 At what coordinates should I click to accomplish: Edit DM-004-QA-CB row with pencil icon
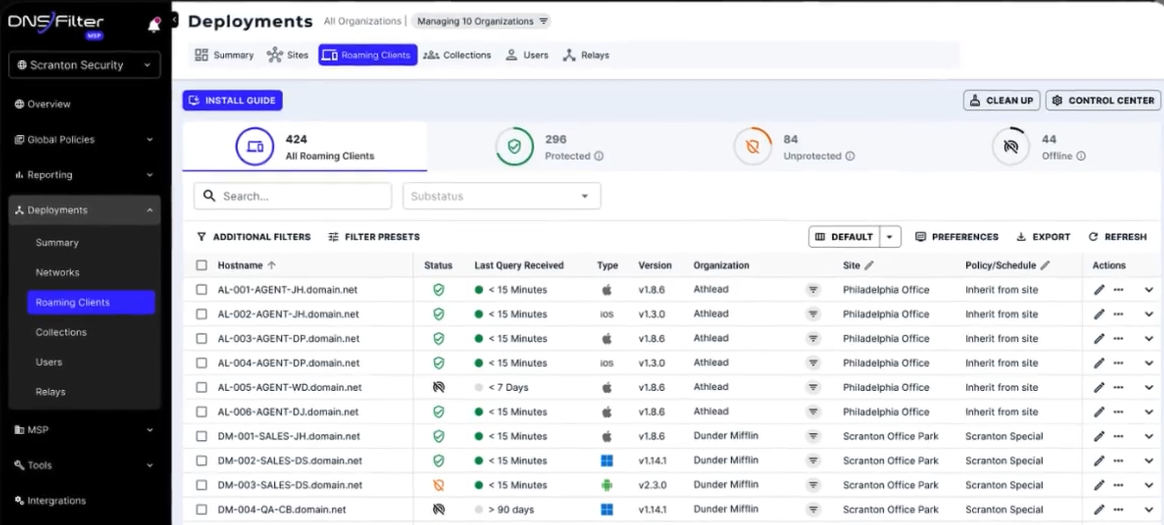[x=1099, y=509]
